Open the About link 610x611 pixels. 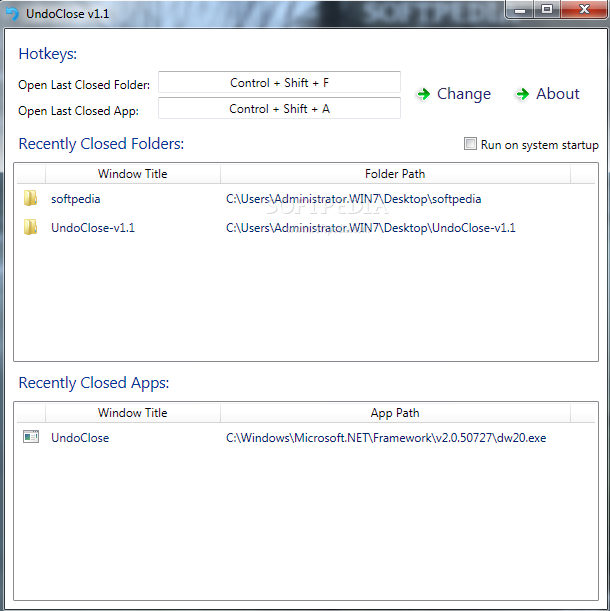558,94
